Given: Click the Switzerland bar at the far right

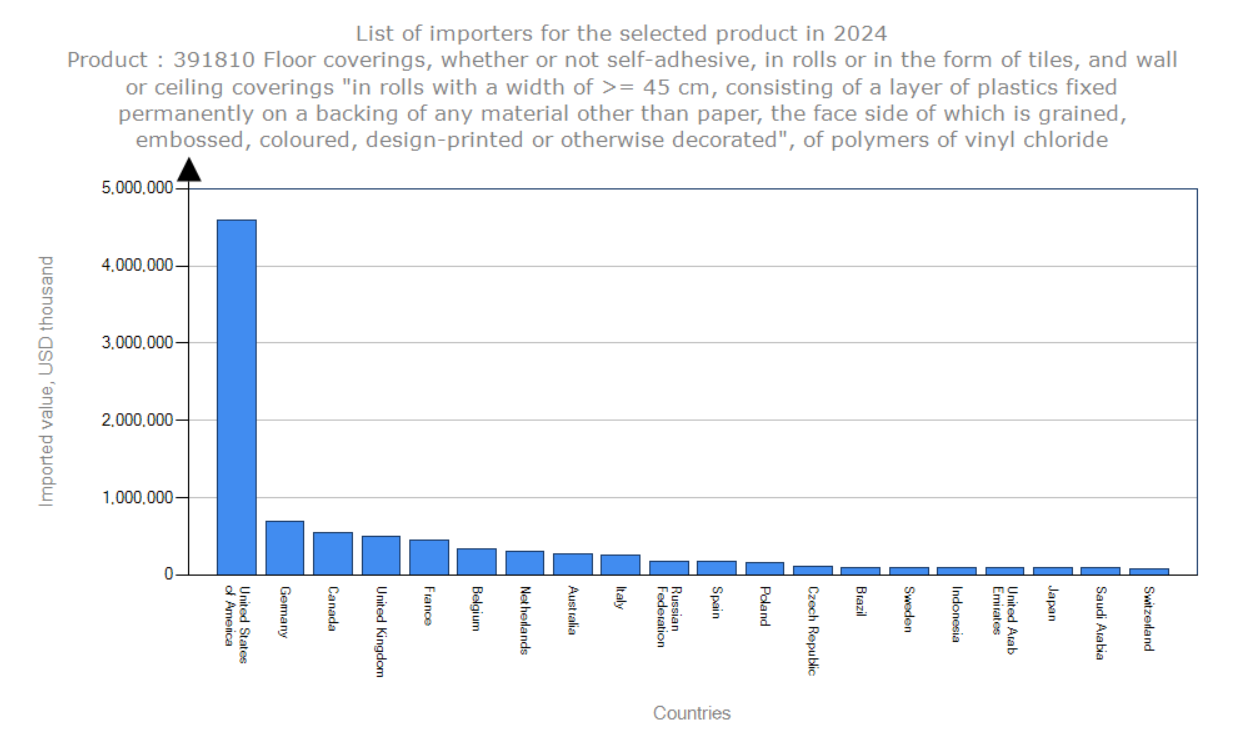Looking at the screenshot, I should click(x=1148, y=570).
